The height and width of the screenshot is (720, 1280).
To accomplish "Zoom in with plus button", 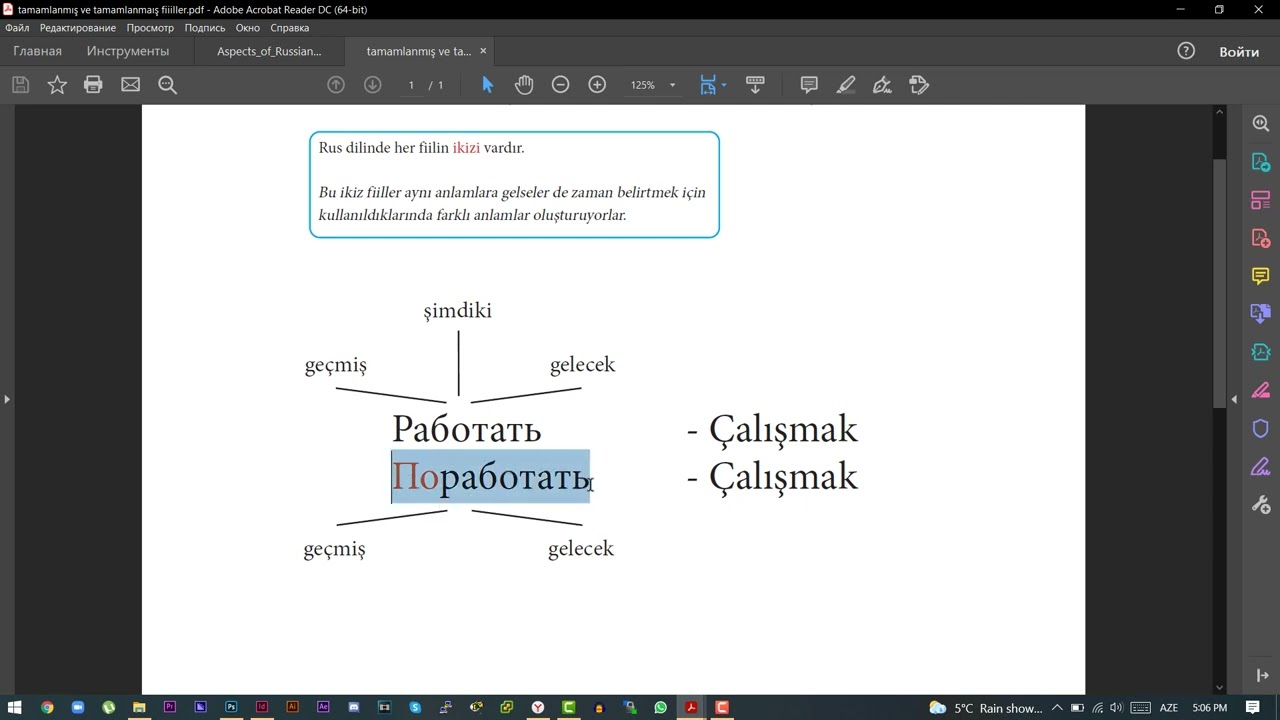I will pos(597,85).
